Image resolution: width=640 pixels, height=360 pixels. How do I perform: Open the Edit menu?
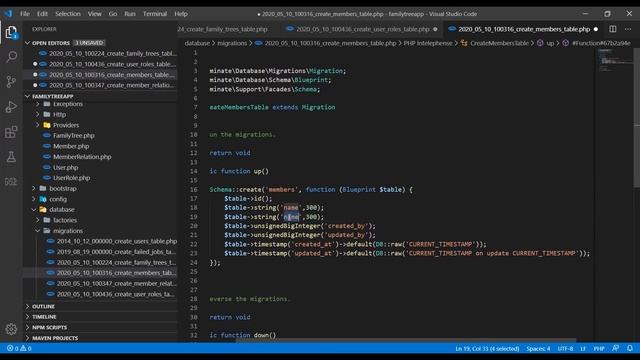pos(42,13)
